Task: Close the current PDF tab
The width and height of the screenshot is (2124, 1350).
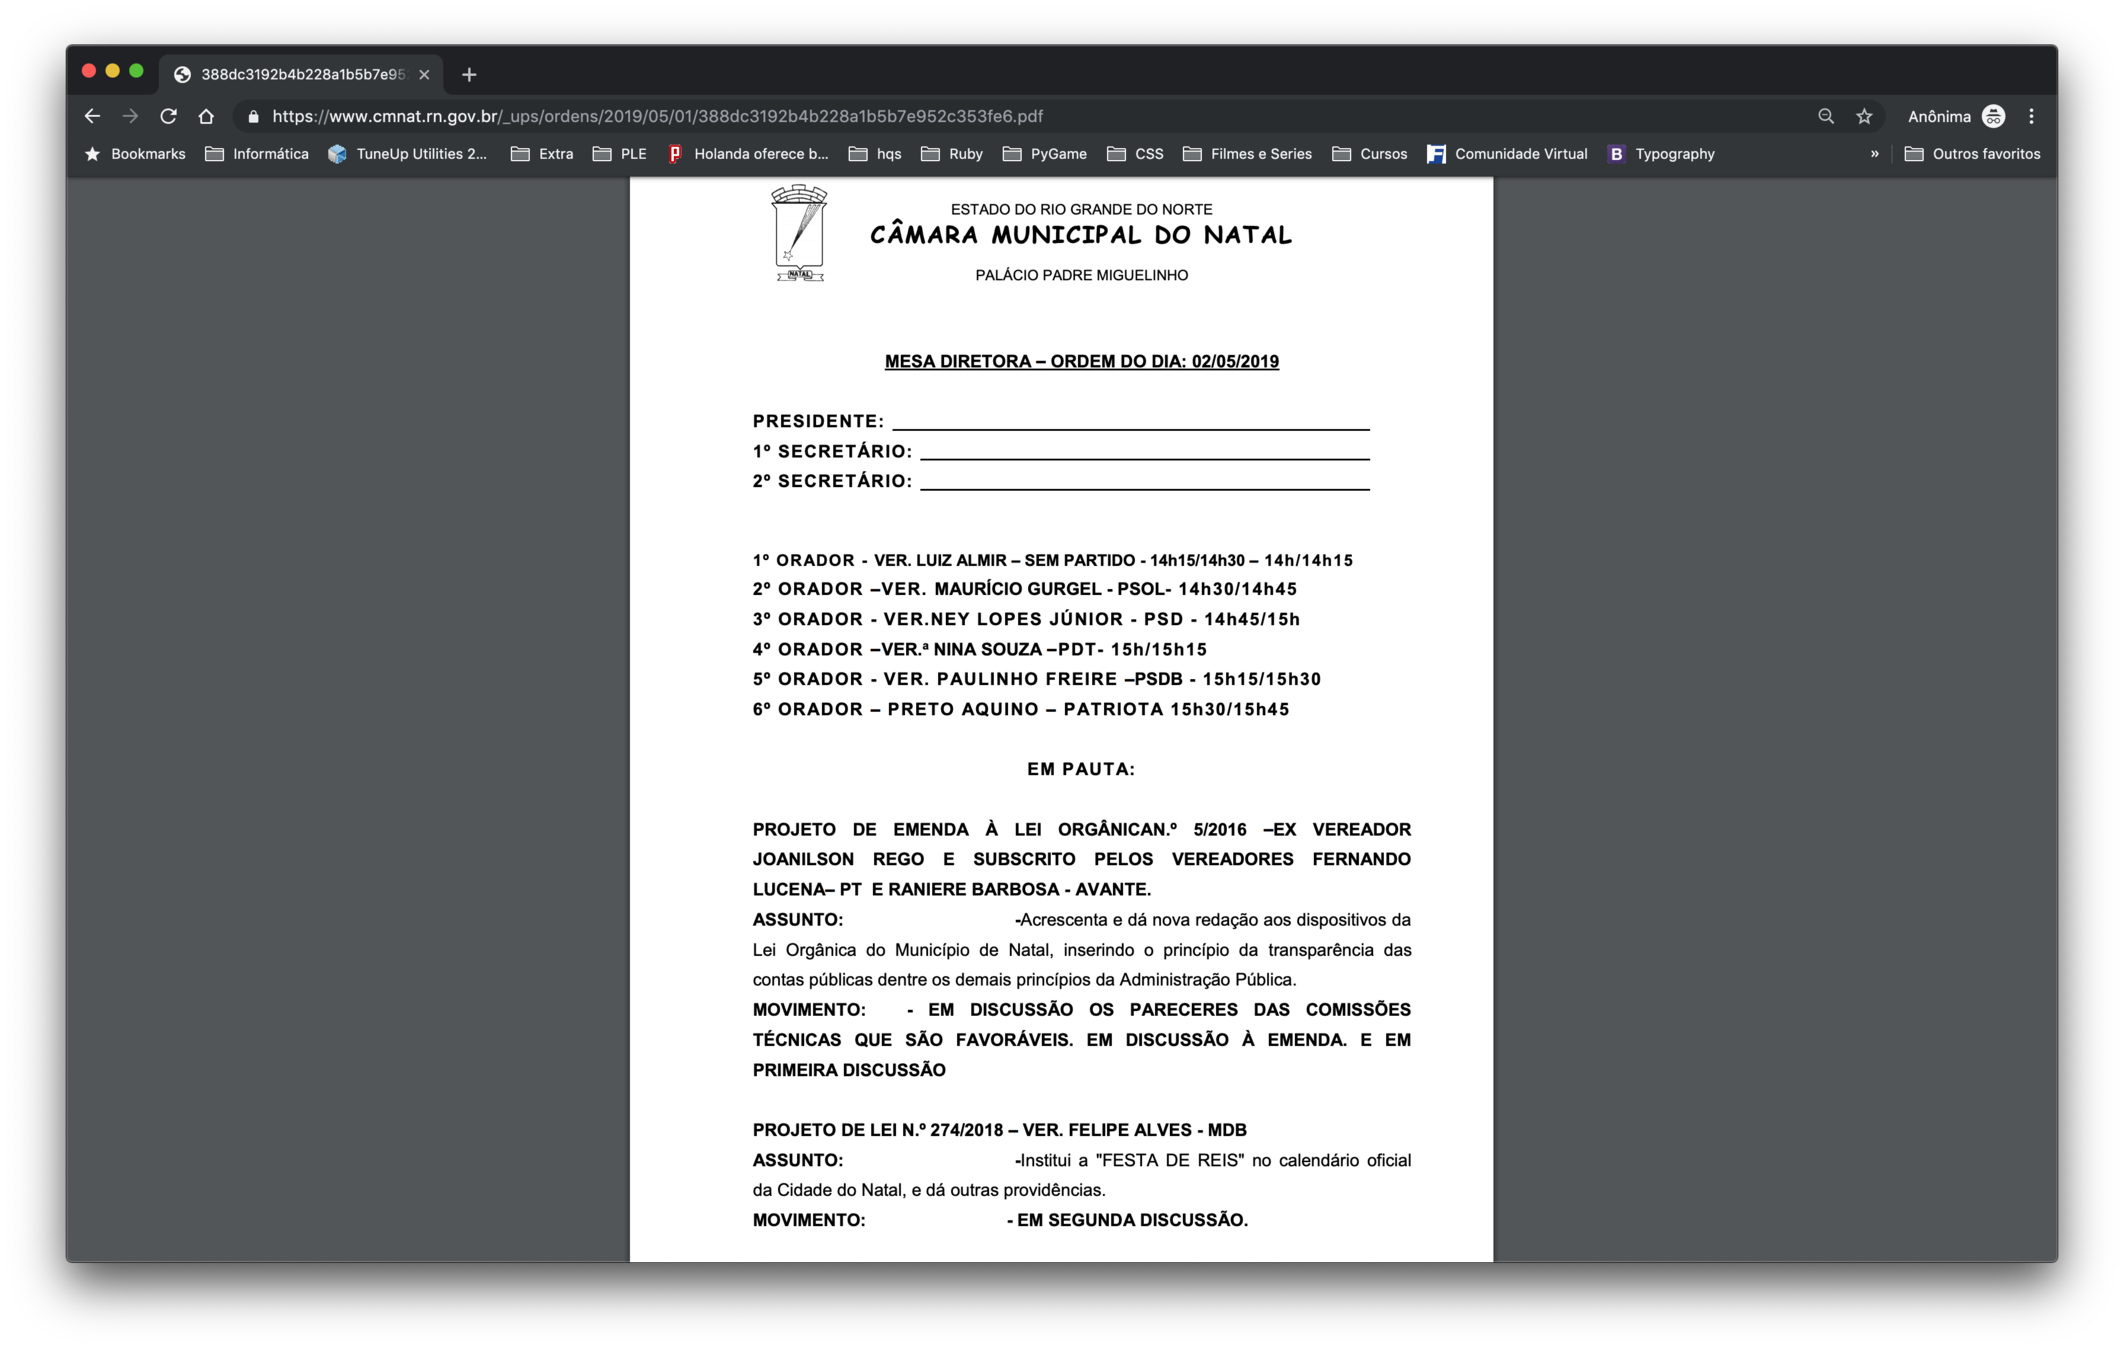Action: (x=424, y=75)
